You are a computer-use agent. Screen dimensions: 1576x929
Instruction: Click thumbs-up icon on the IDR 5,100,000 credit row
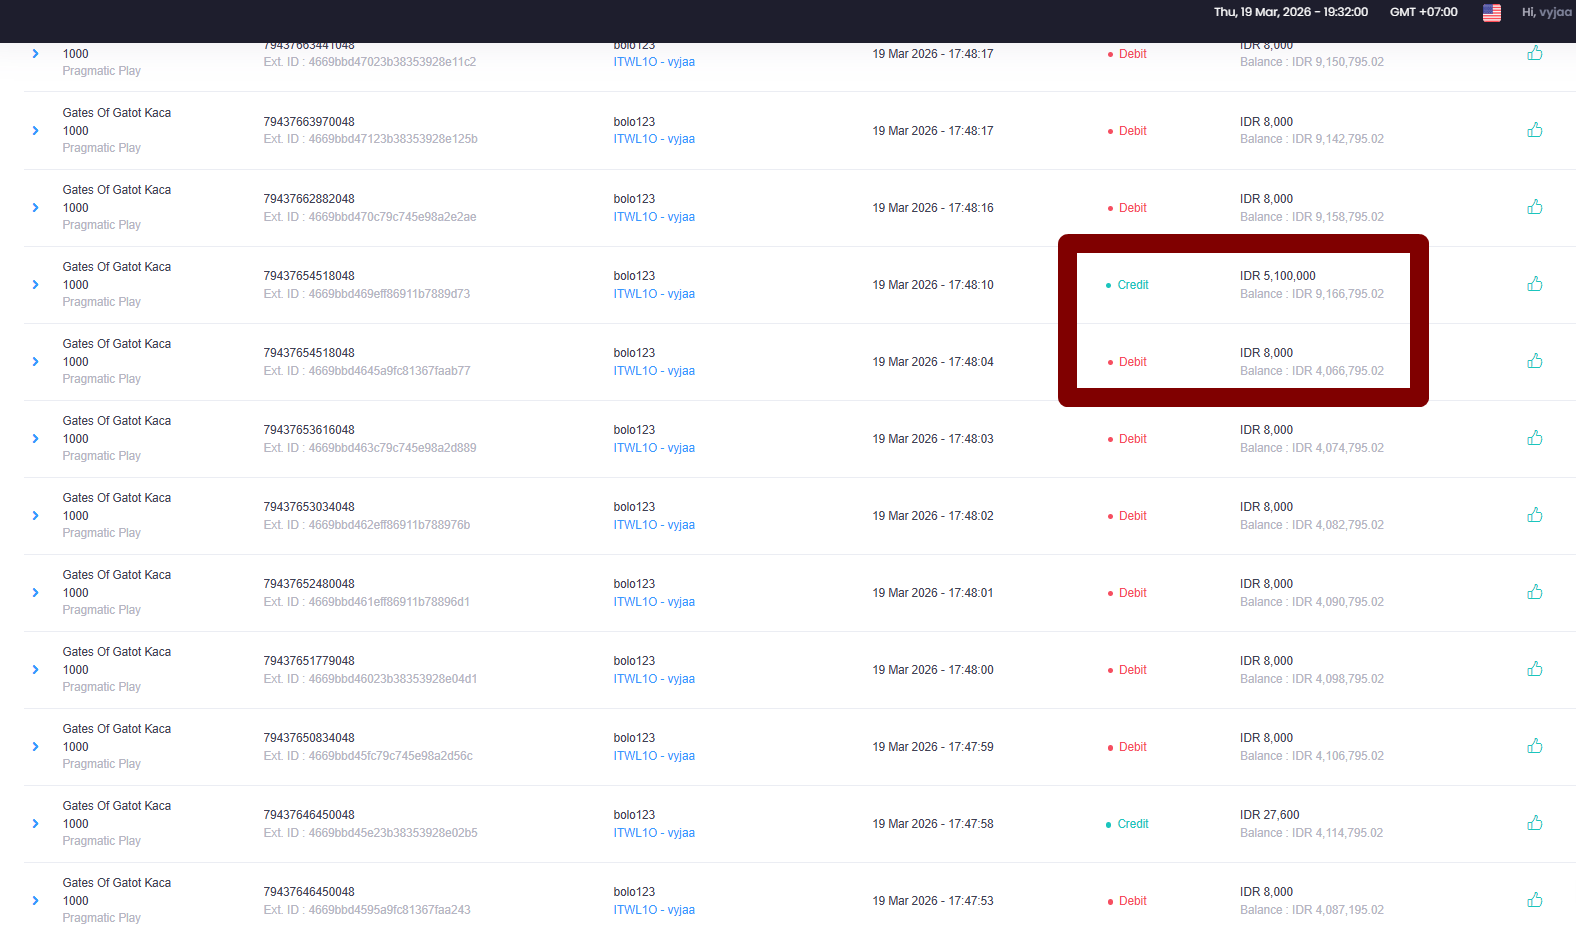(x=1535, y=284)
